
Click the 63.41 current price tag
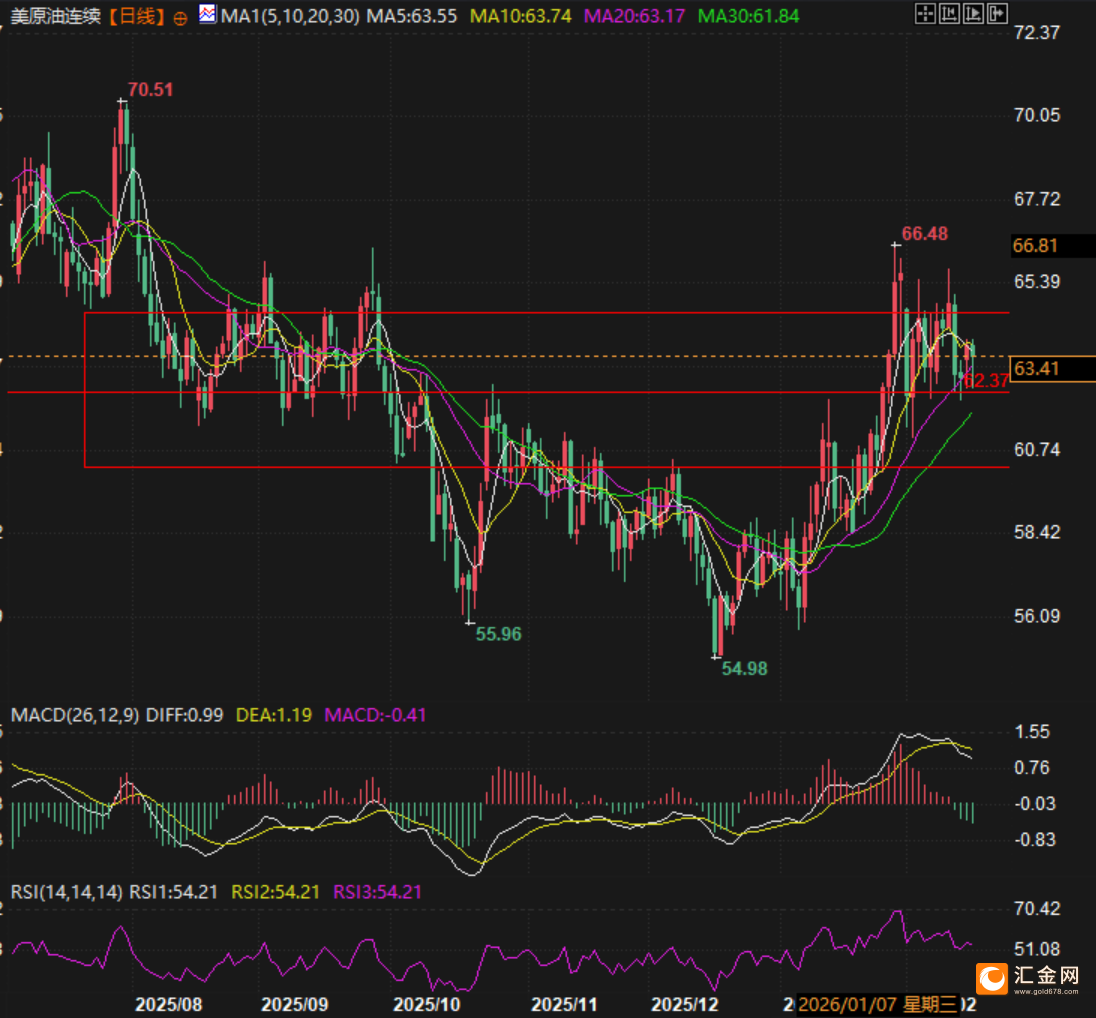pos(1036,369)
